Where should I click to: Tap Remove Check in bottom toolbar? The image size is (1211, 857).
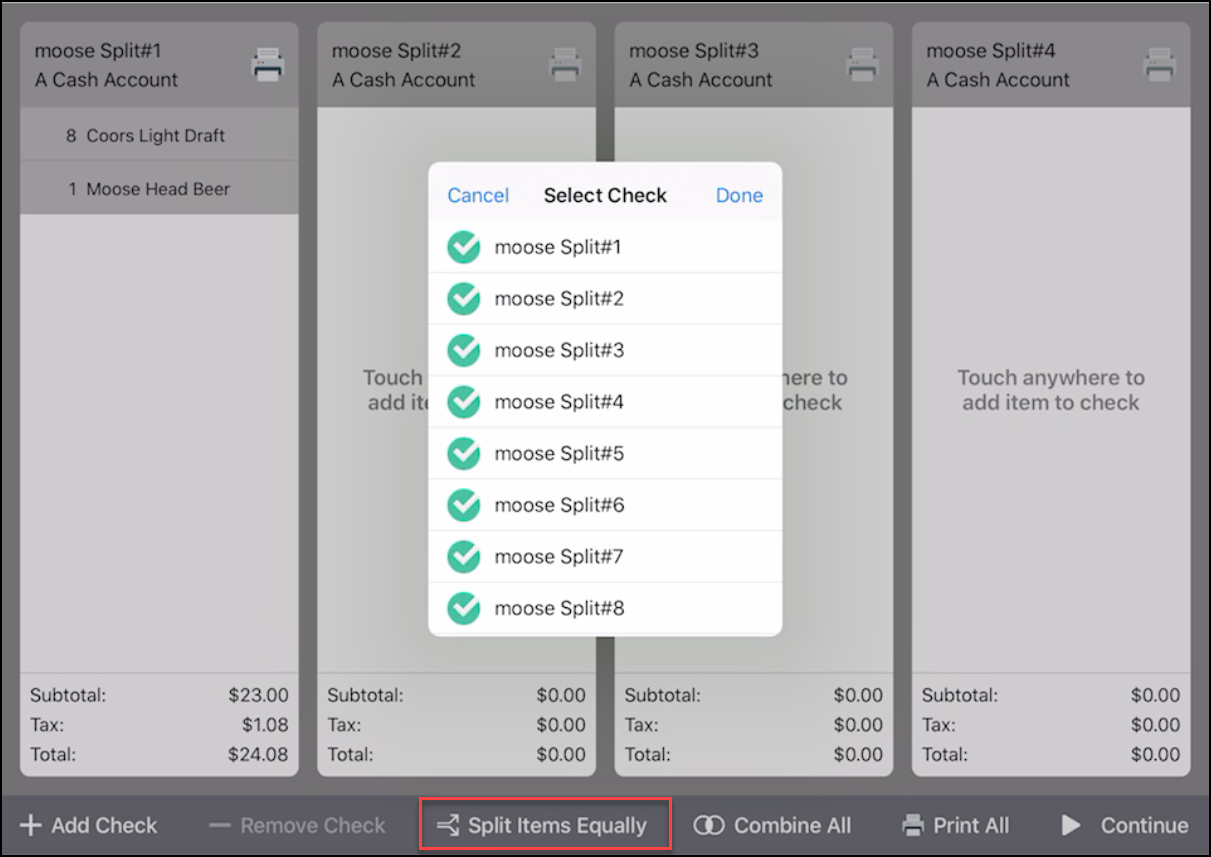298,826
